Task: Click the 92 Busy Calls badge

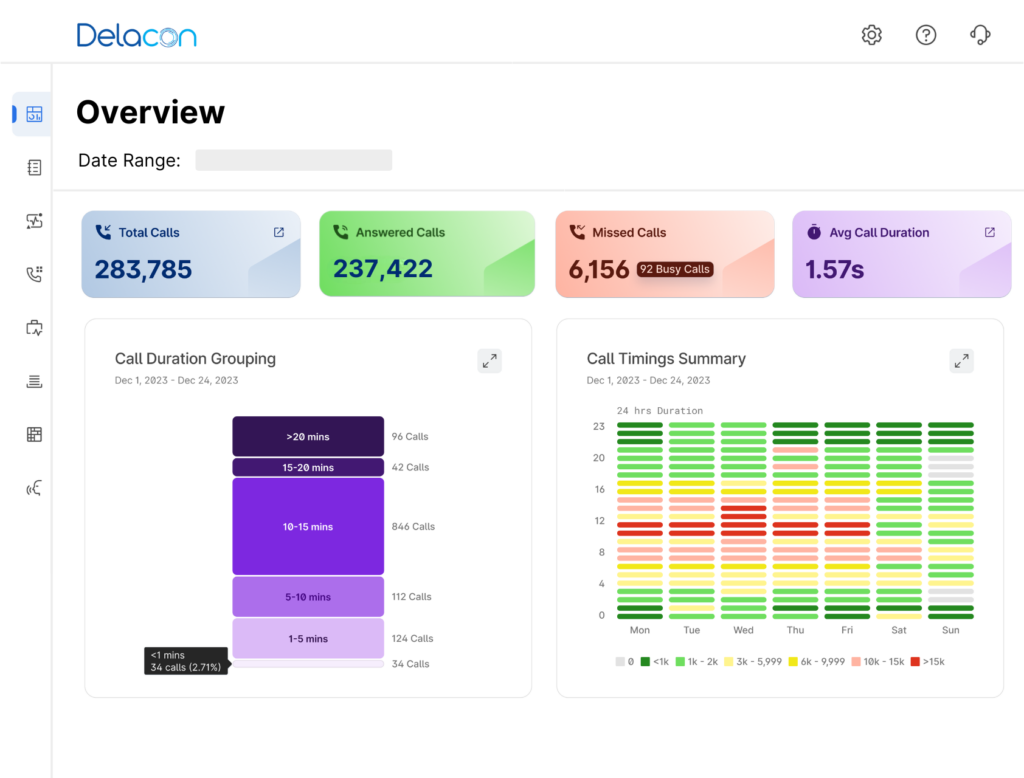Action: pos(675,269)
